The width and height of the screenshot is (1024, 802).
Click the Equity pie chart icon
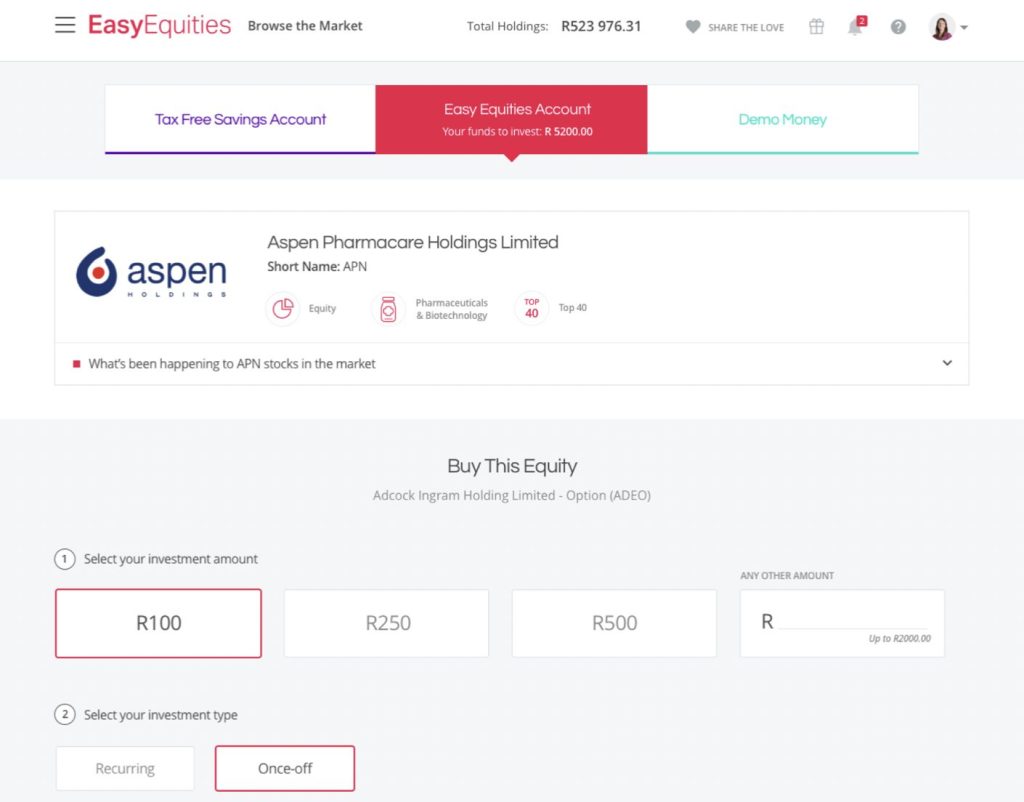283,308
